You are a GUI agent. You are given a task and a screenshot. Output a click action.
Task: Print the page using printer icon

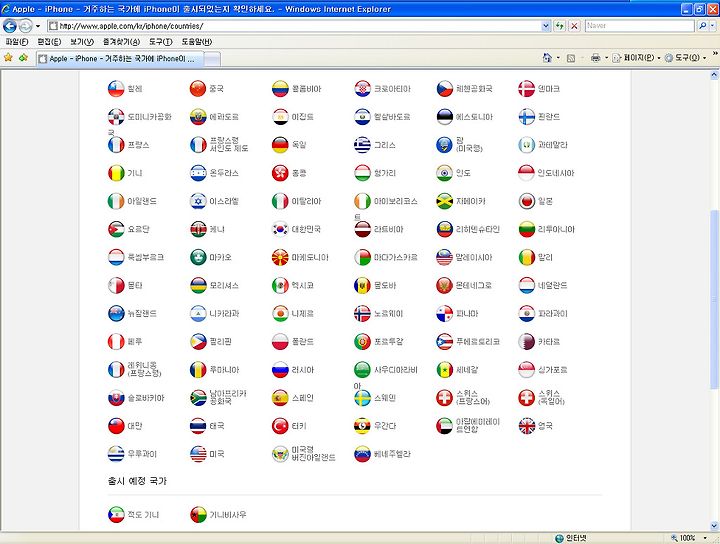pos(595,57)
